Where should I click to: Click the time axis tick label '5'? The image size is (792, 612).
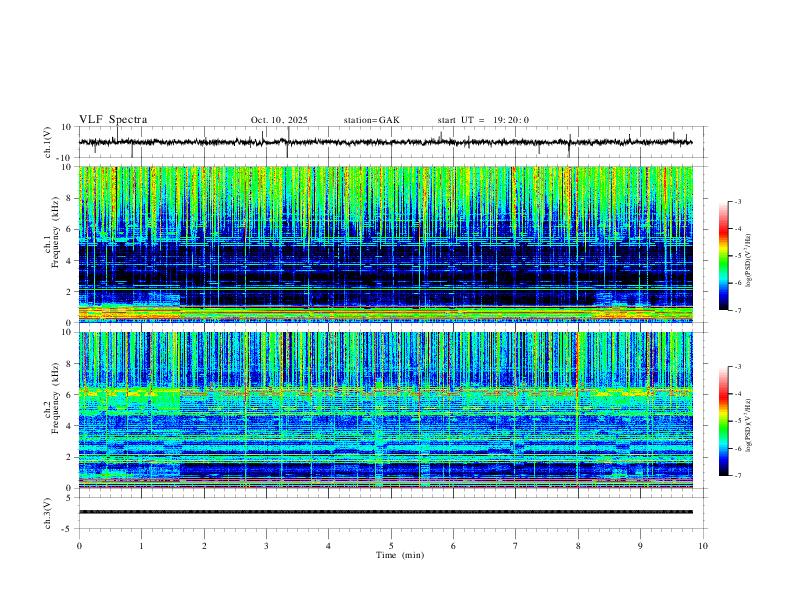click(x=391, y=546)
